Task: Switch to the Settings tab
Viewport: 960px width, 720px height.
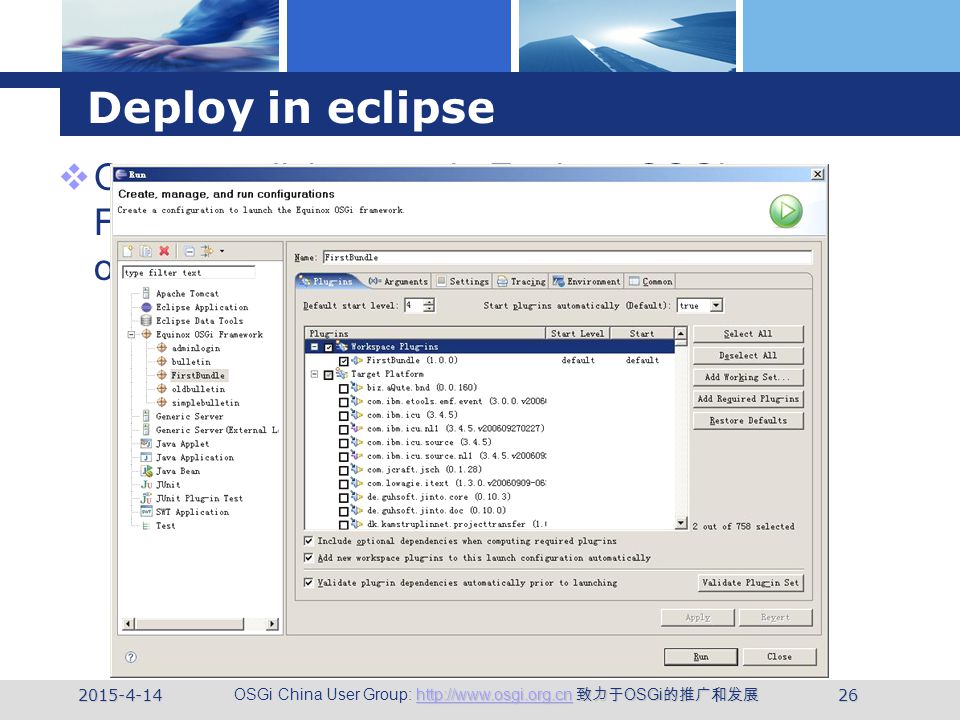Action: click(463, 281)
